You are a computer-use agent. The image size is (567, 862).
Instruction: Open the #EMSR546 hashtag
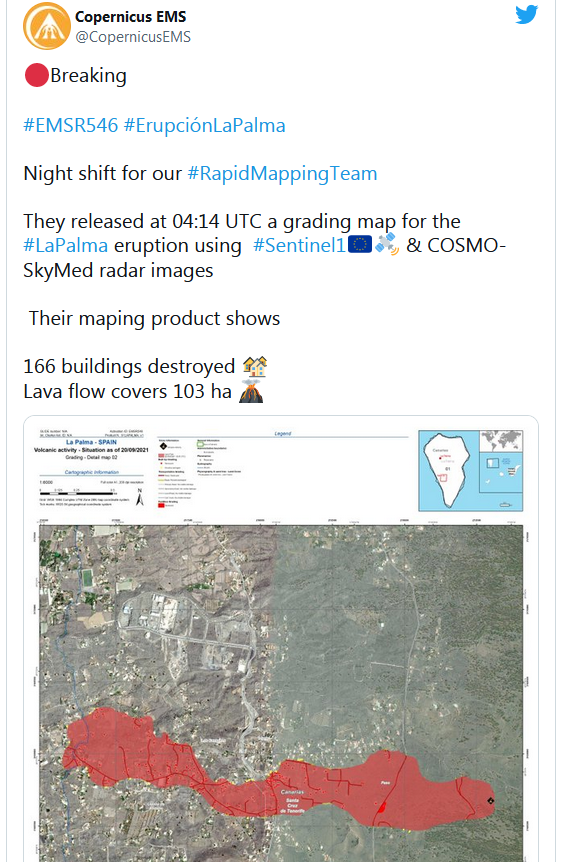(70, 125)
